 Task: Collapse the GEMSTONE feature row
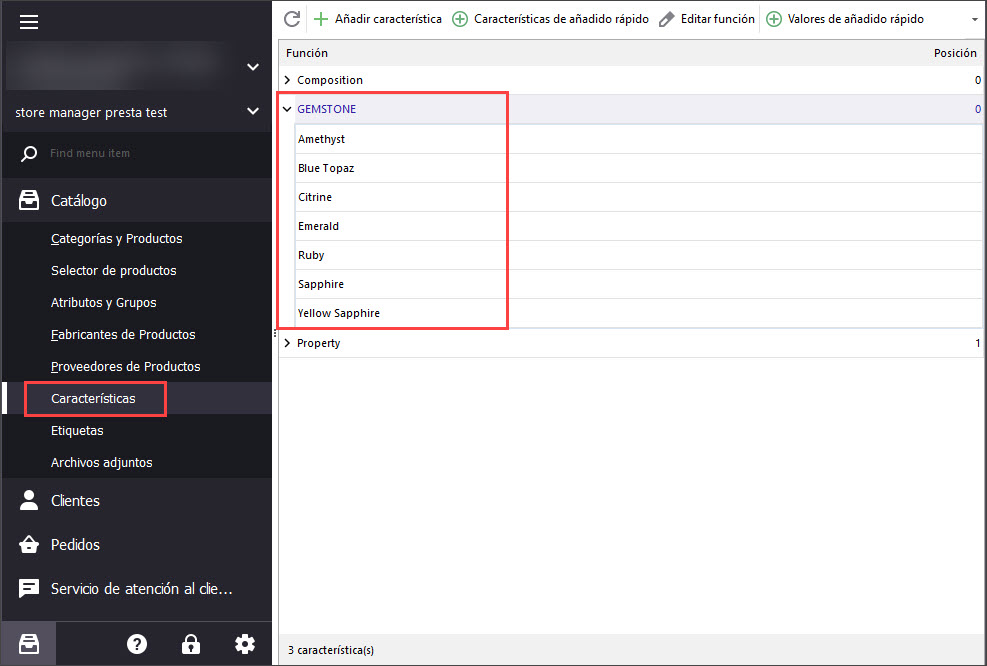point(287,109)
